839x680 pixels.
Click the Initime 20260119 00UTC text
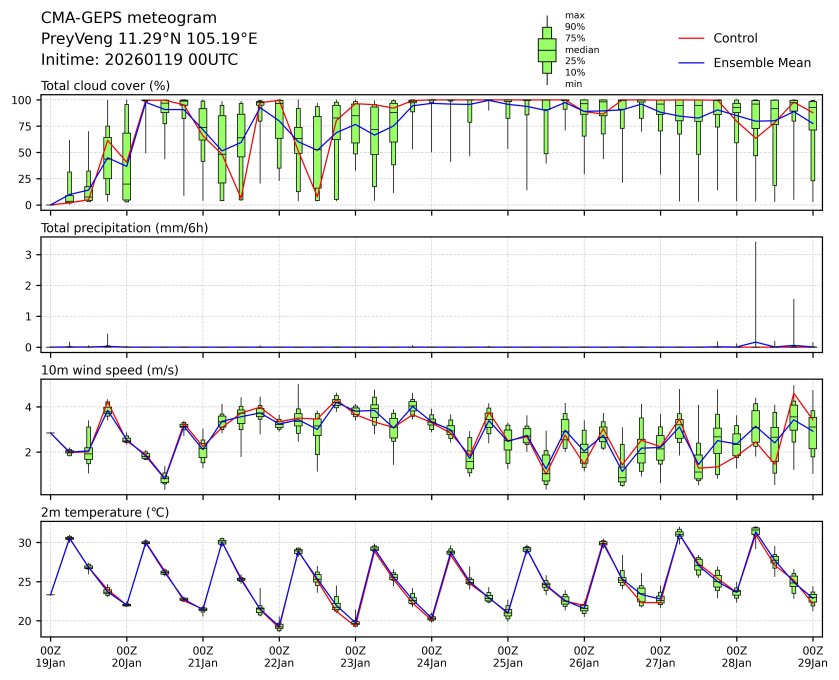coord(139,60)
